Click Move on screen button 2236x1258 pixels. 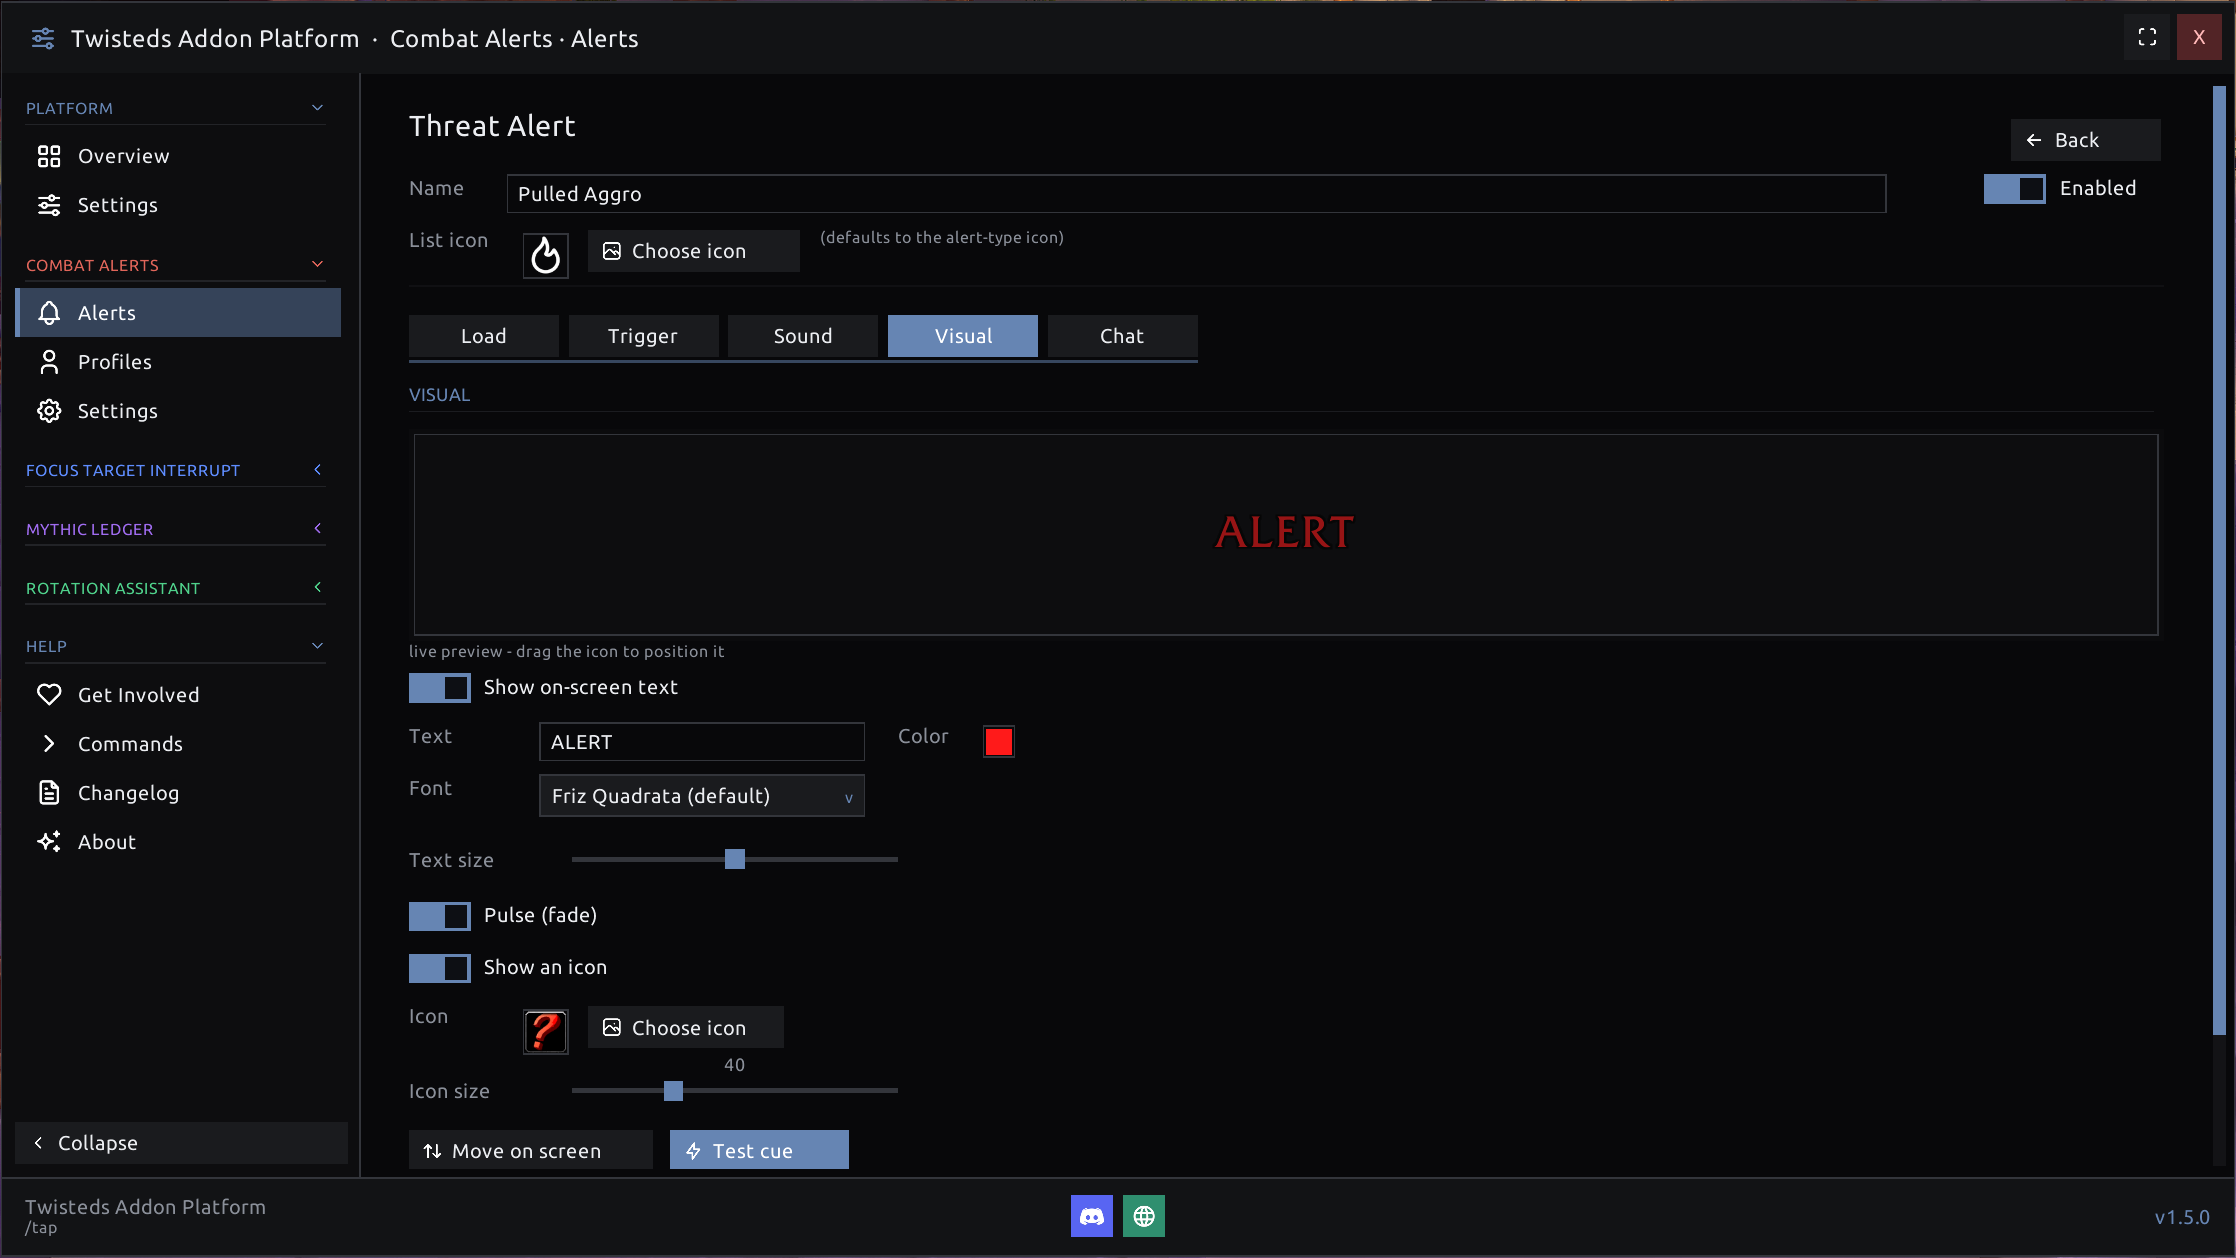point(530,1150)
